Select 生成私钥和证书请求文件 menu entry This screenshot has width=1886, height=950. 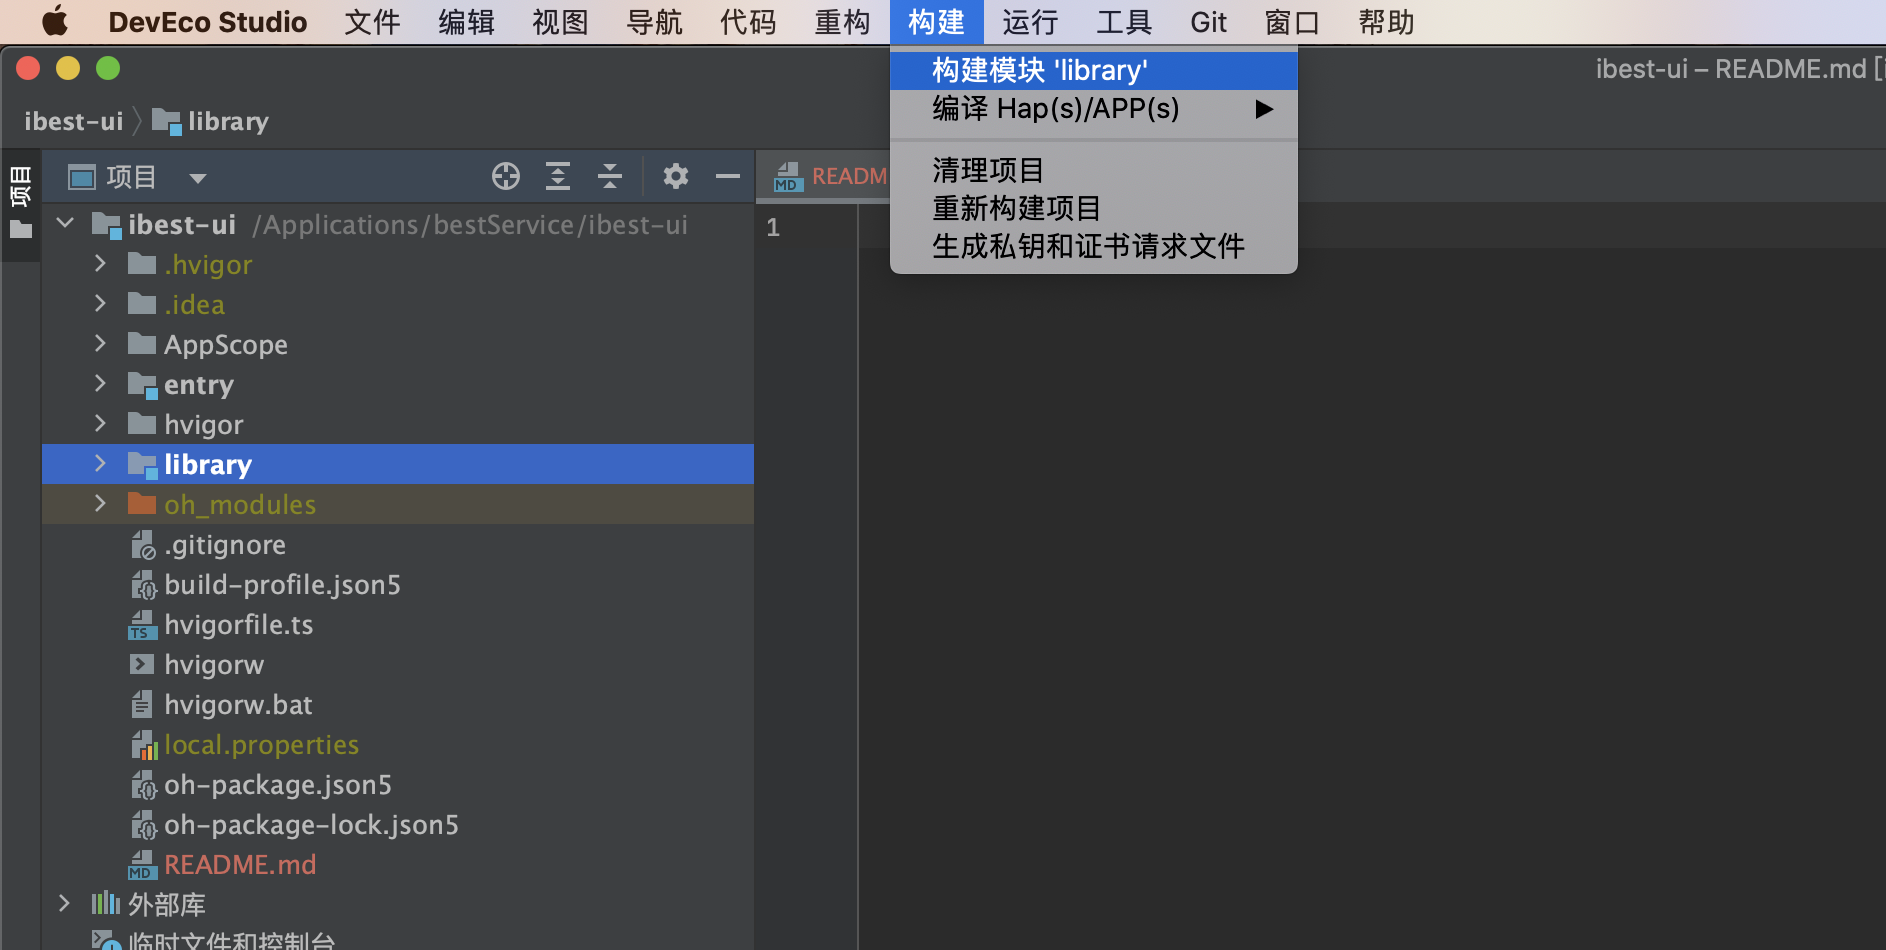[1094, 246]
